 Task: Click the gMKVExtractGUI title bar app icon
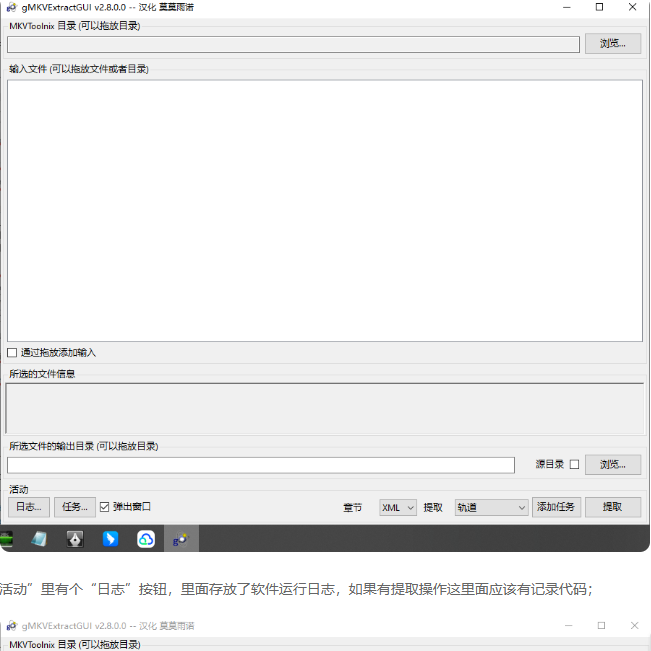point(12,7)
